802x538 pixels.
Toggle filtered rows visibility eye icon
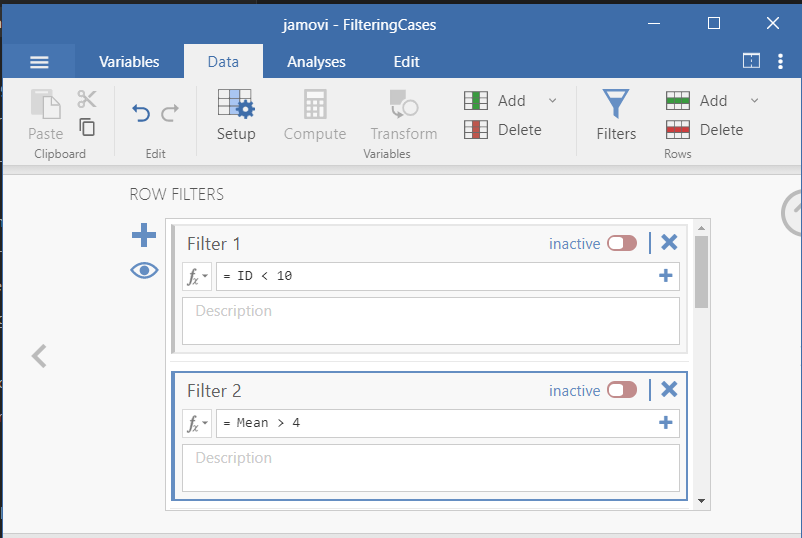144,270
